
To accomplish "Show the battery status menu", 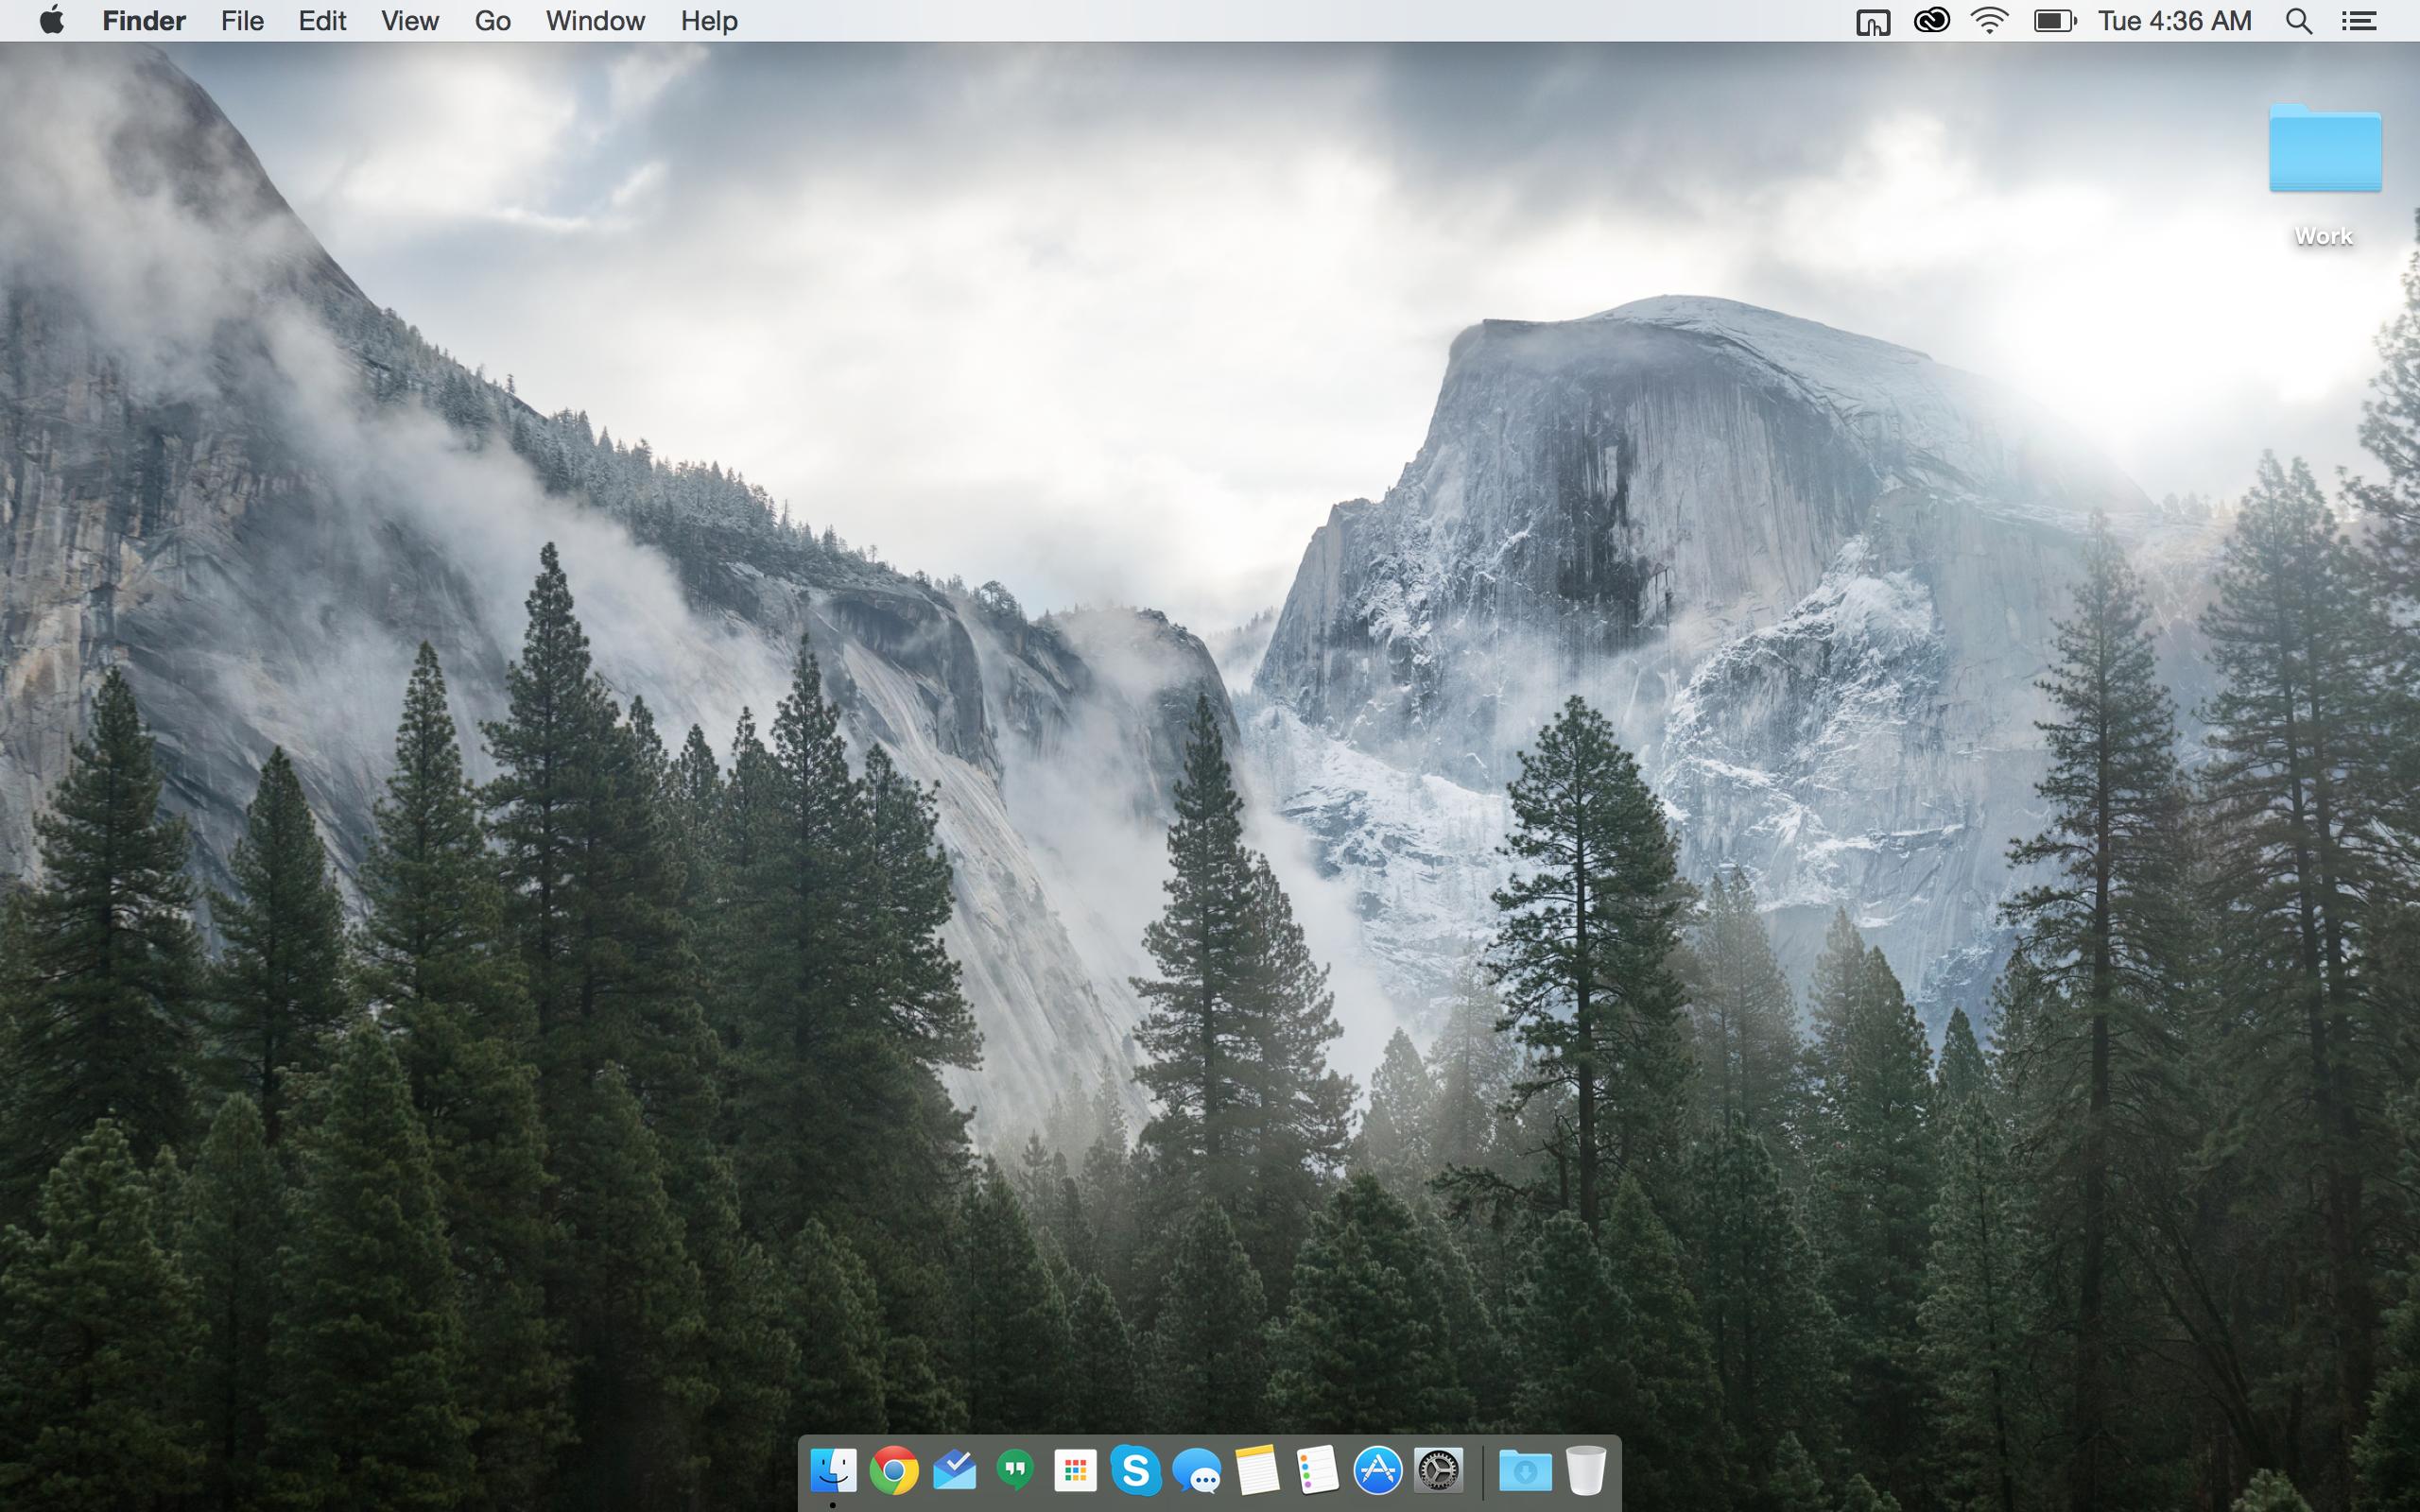I will [x=2054, y=20].
